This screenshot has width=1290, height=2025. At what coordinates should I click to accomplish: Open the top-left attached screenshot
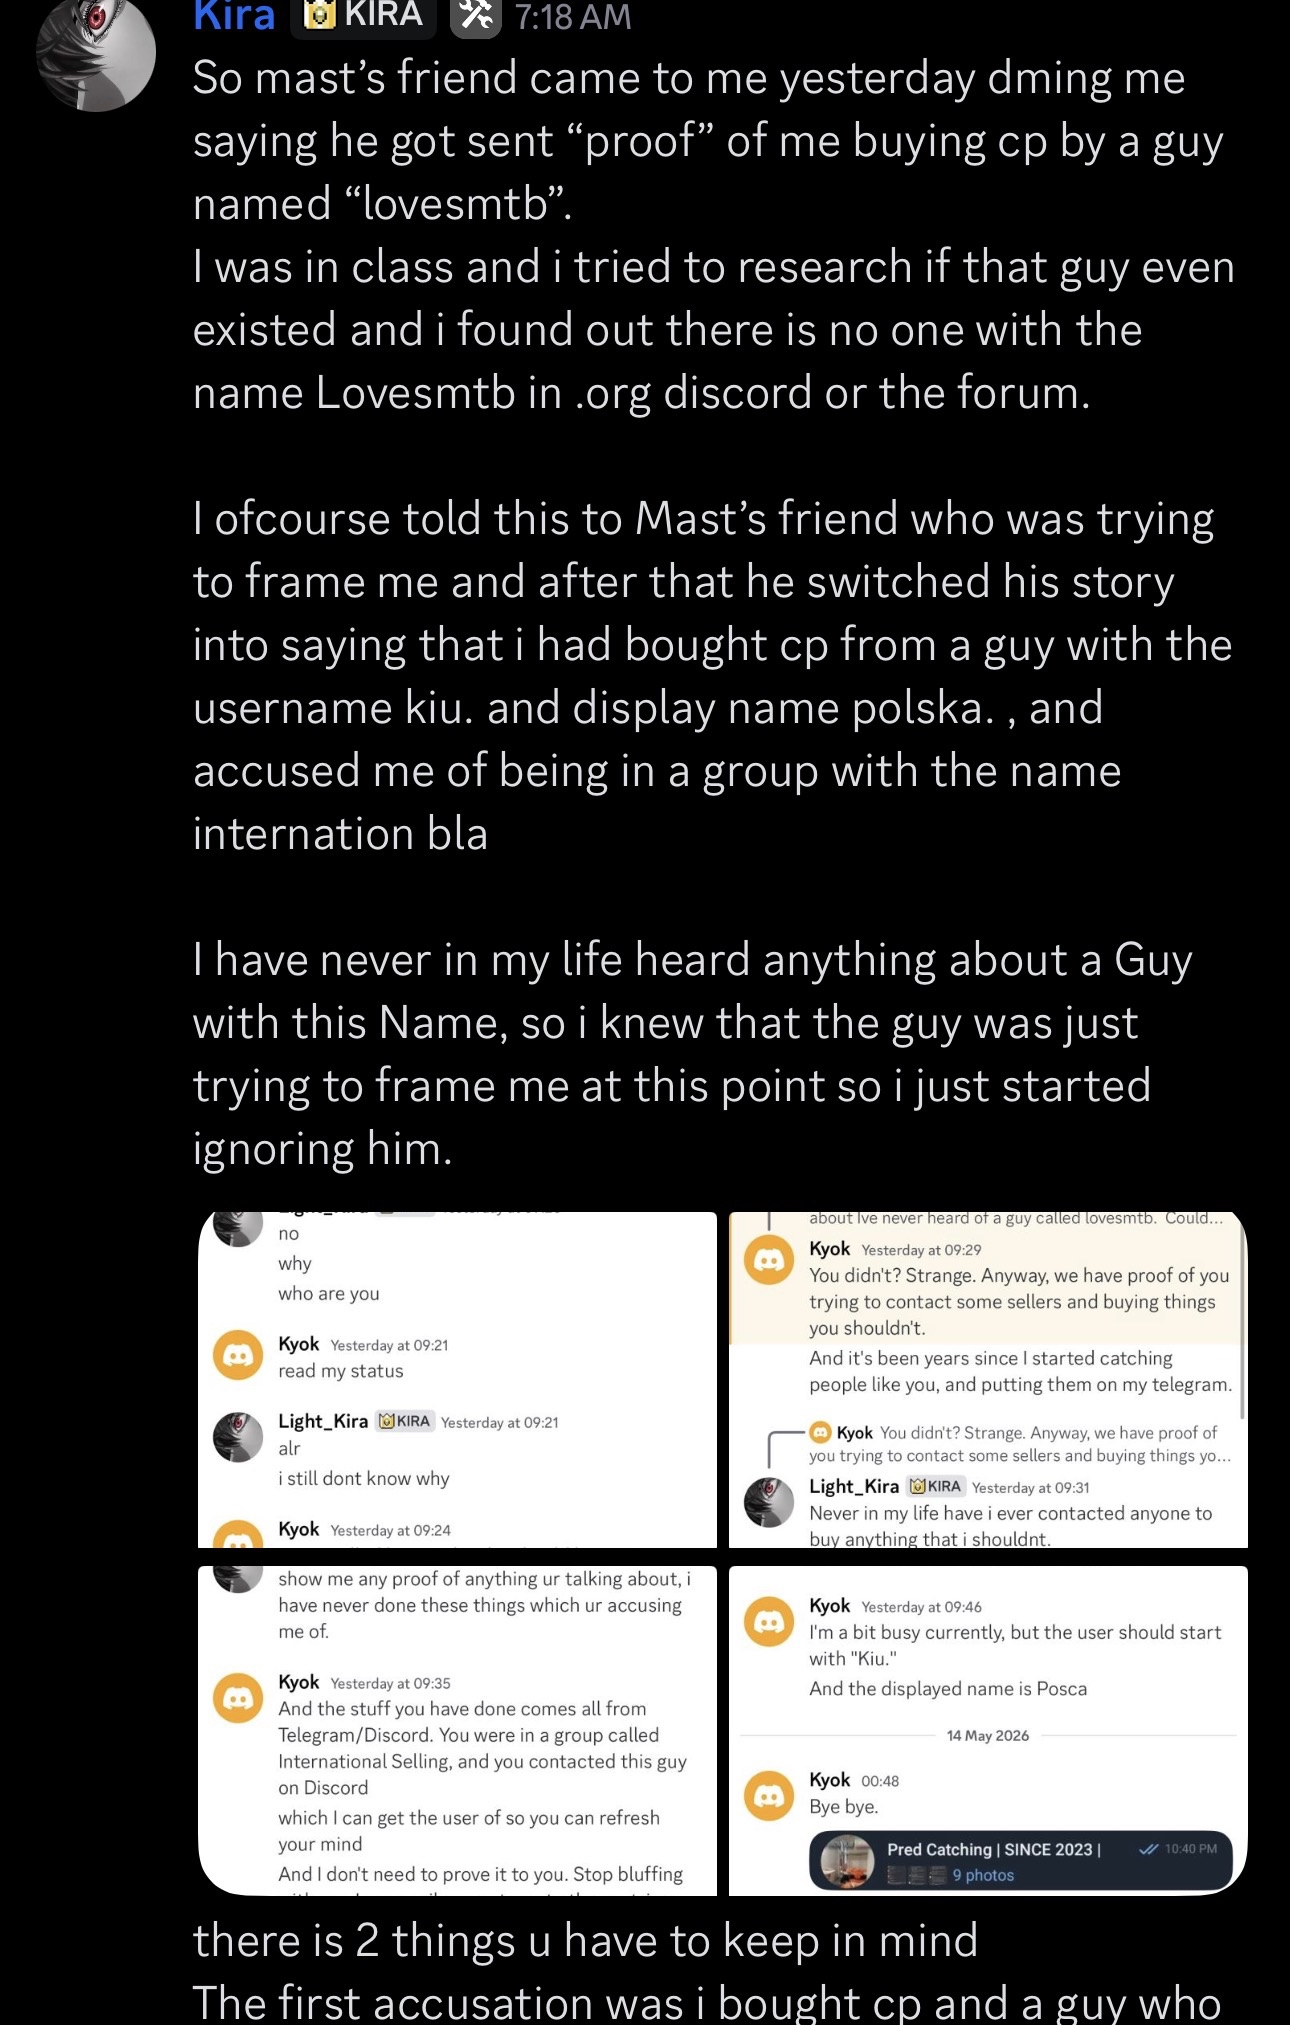457,1379
